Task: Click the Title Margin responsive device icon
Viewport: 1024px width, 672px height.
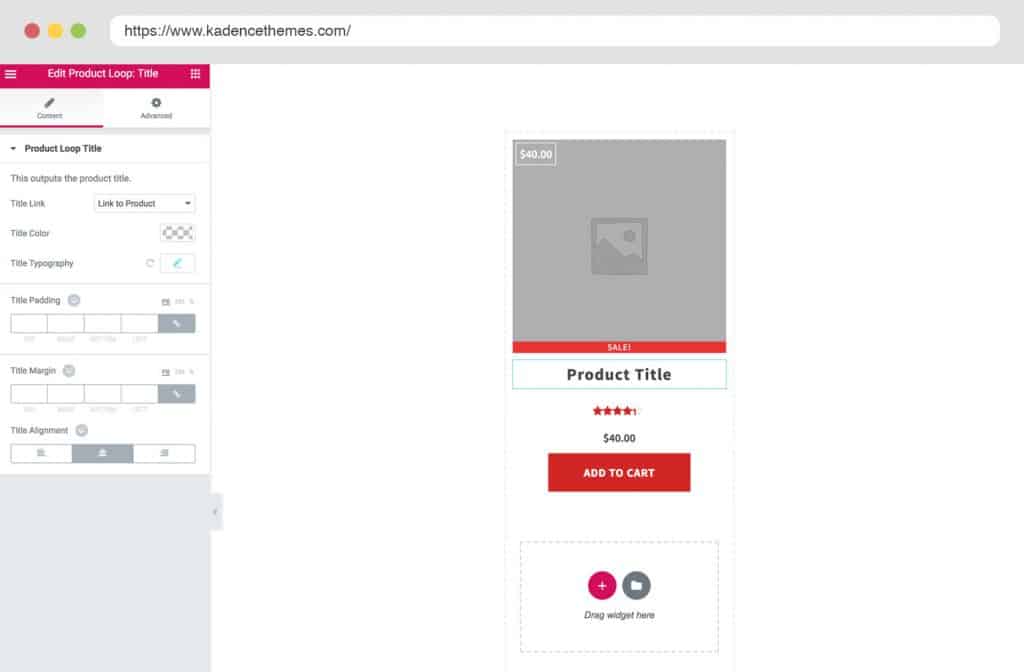Action: (69, 370)
